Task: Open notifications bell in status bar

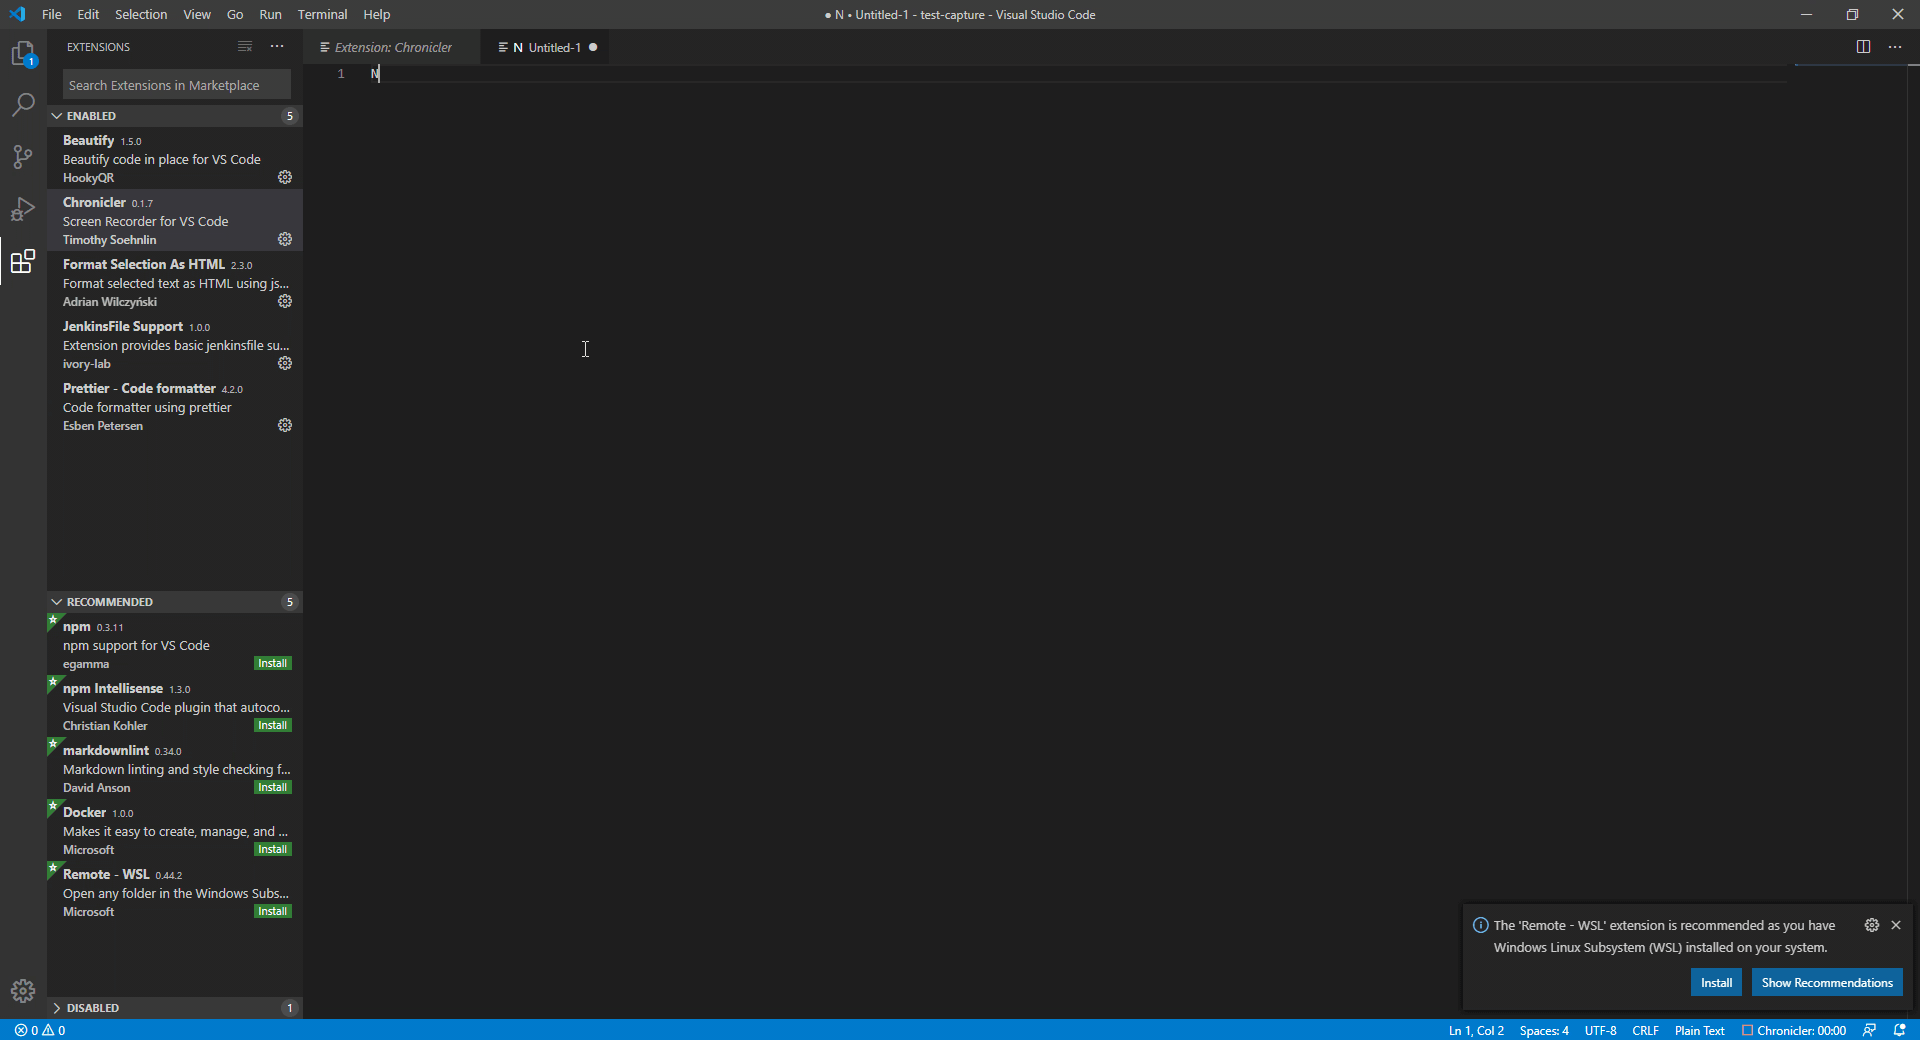Action: coord(1899,1030)
